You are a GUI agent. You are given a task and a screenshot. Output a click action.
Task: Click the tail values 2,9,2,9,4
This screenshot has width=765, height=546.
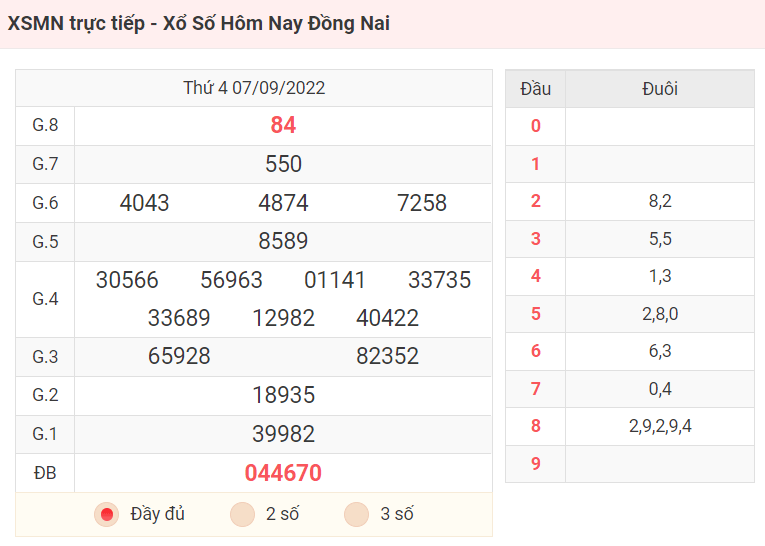click(x=660, y=426)
